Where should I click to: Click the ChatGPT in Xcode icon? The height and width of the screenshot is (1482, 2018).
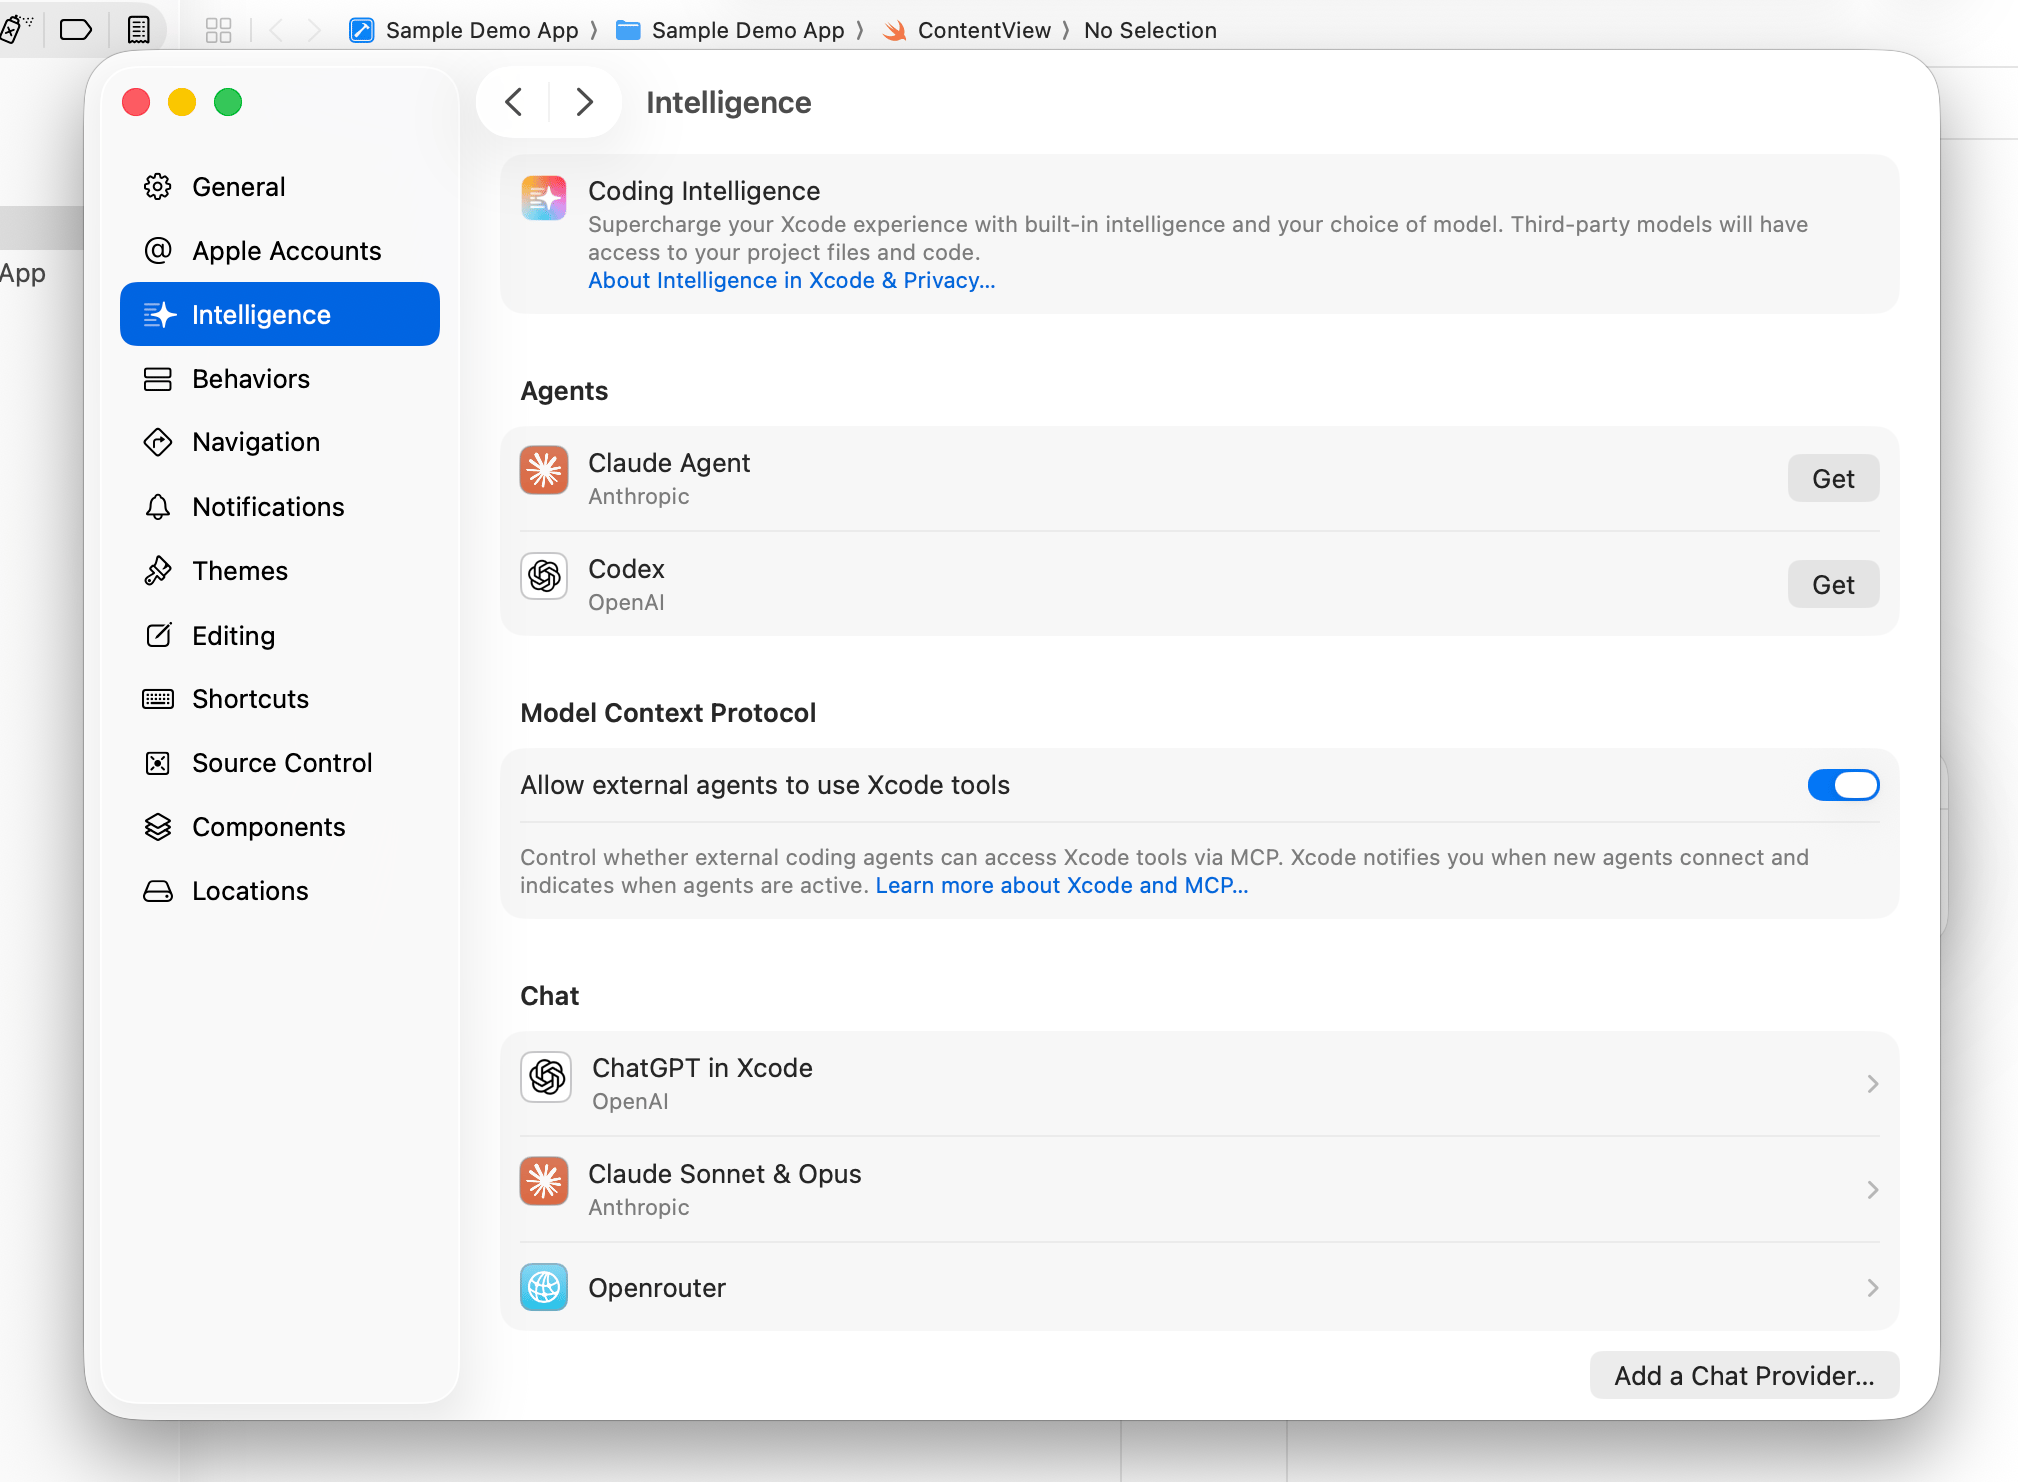546,1077
